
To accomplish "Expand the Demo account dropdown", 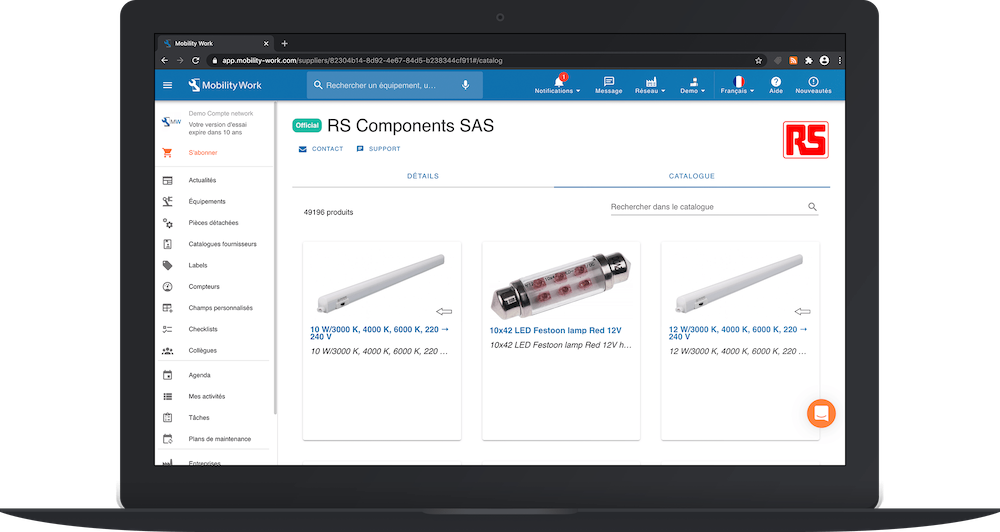I will [693, 85].
